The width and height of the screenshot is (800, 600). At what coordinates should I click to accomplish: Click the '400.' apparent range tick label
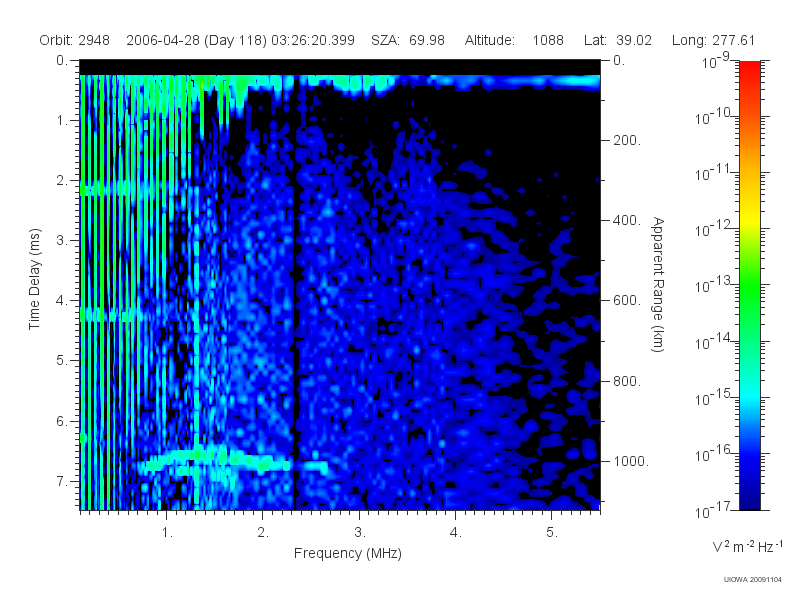coord(627,220)
